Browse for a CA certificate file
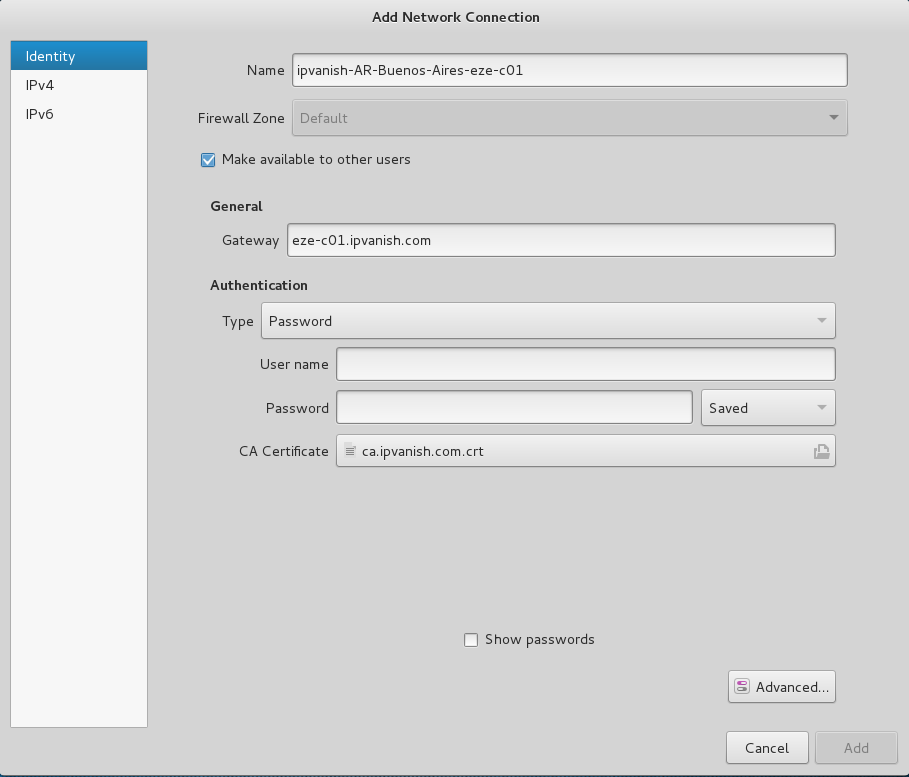The height and width of the screenshot is (777, 909). point(821,451)
